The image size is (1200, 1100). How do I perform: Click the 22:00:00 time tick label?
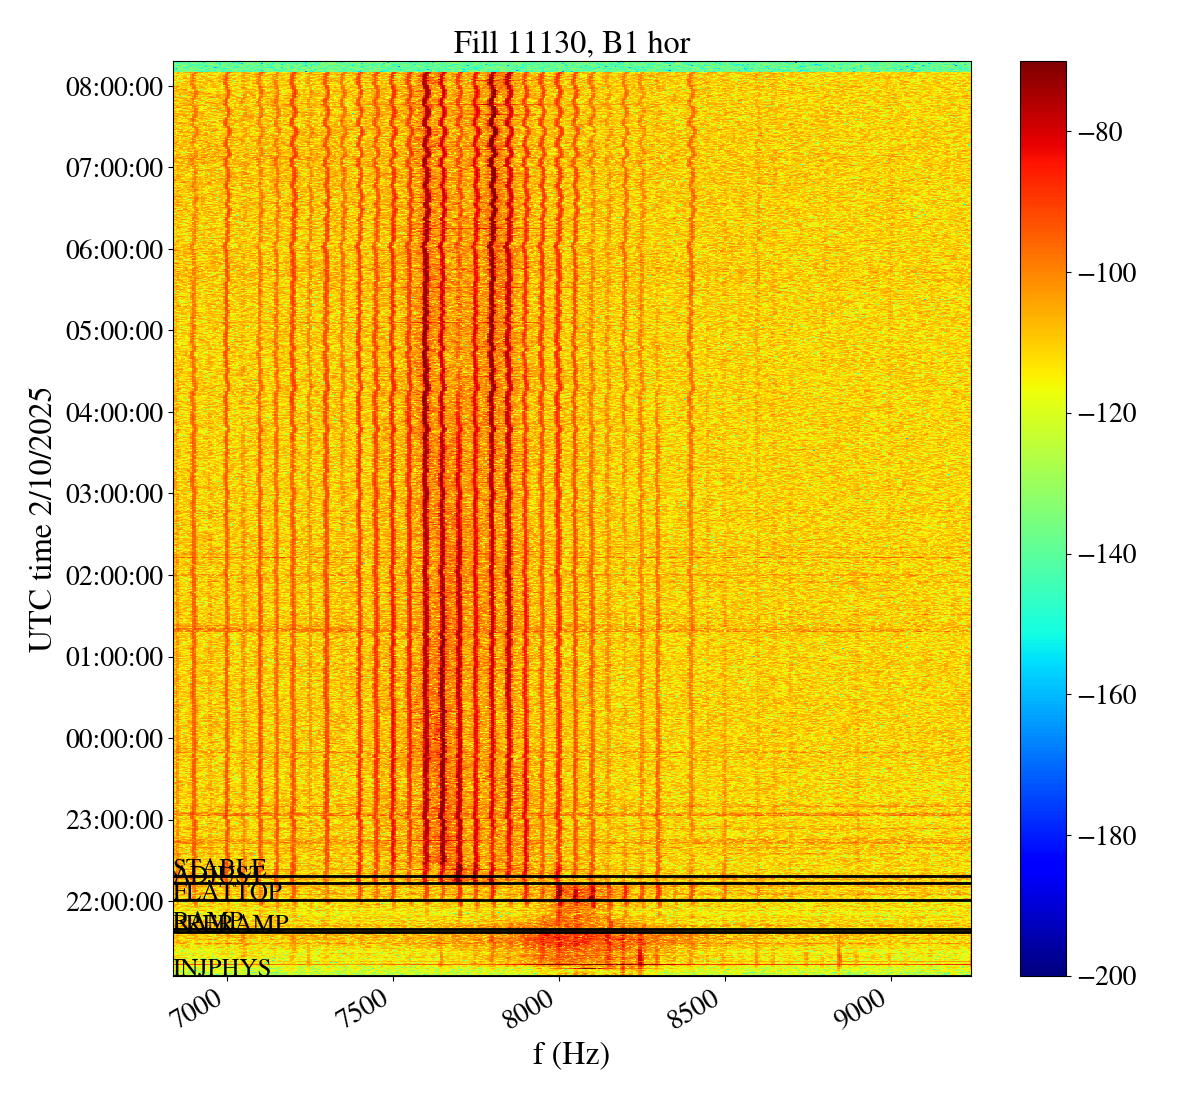pyautogui.click(x=114, y=902)
